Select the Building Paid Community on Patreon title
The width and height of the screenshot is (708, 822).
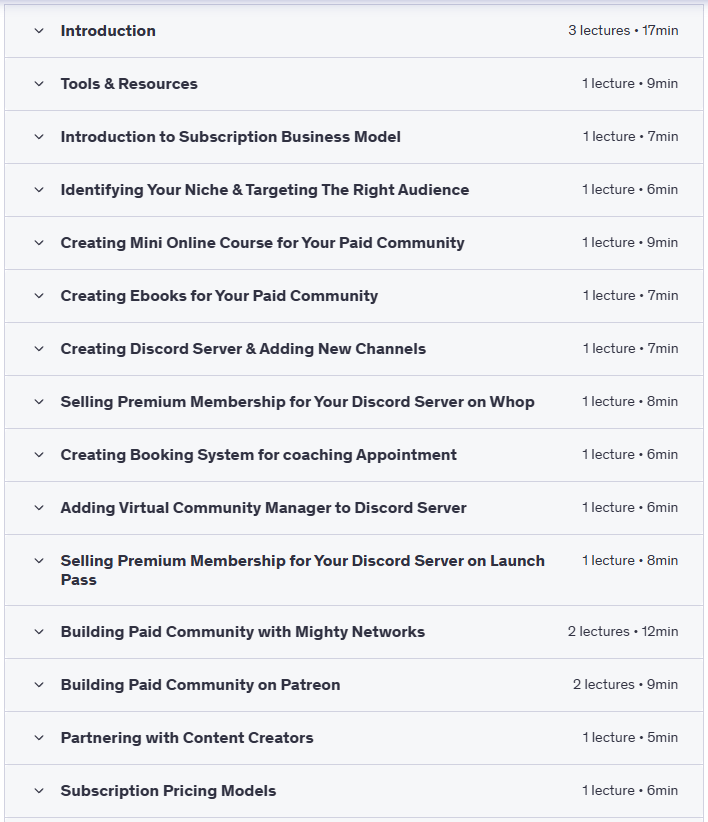tap(200, 685)
